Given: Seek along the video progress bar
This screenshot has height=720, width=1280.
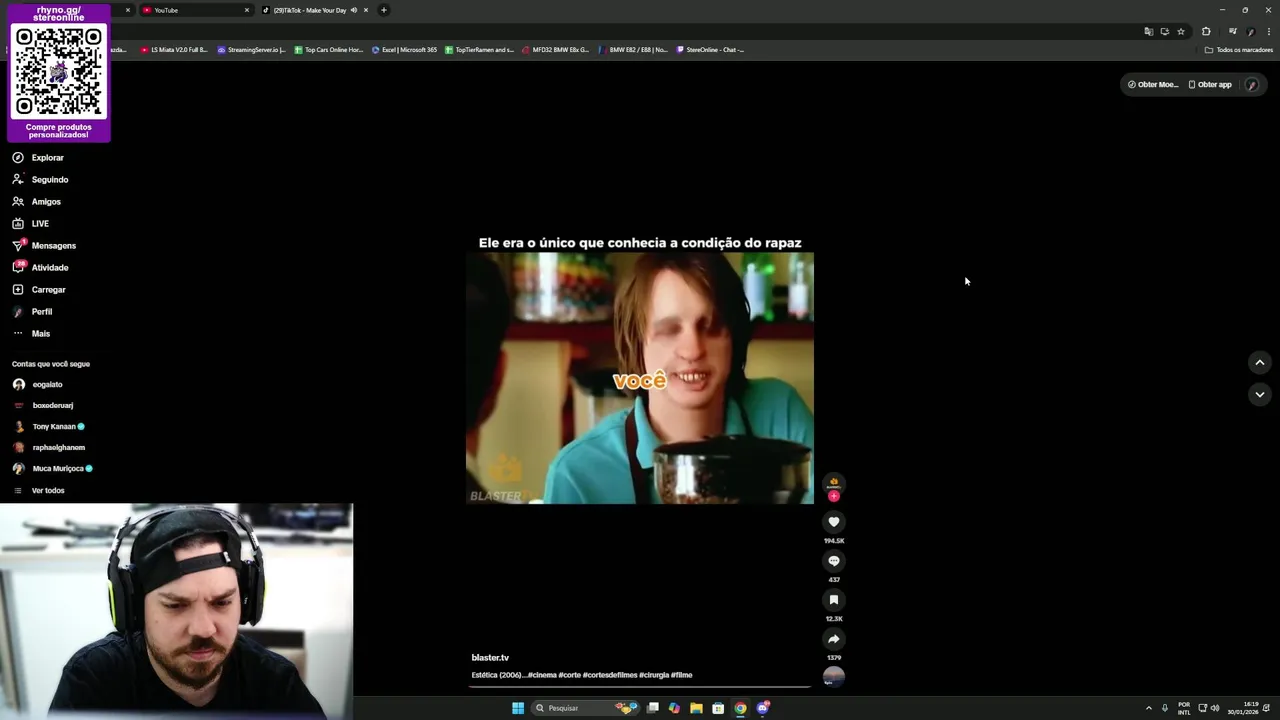Looking at the screenshot, I should pyautogui.click(x=640, y=687).
